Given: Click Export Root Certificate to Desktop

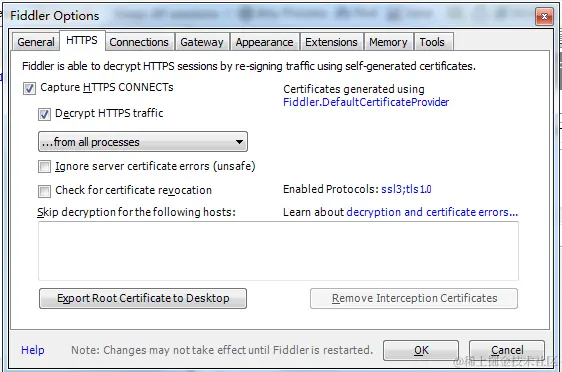Looking at the screenshot, I should (x=143, y=298).
